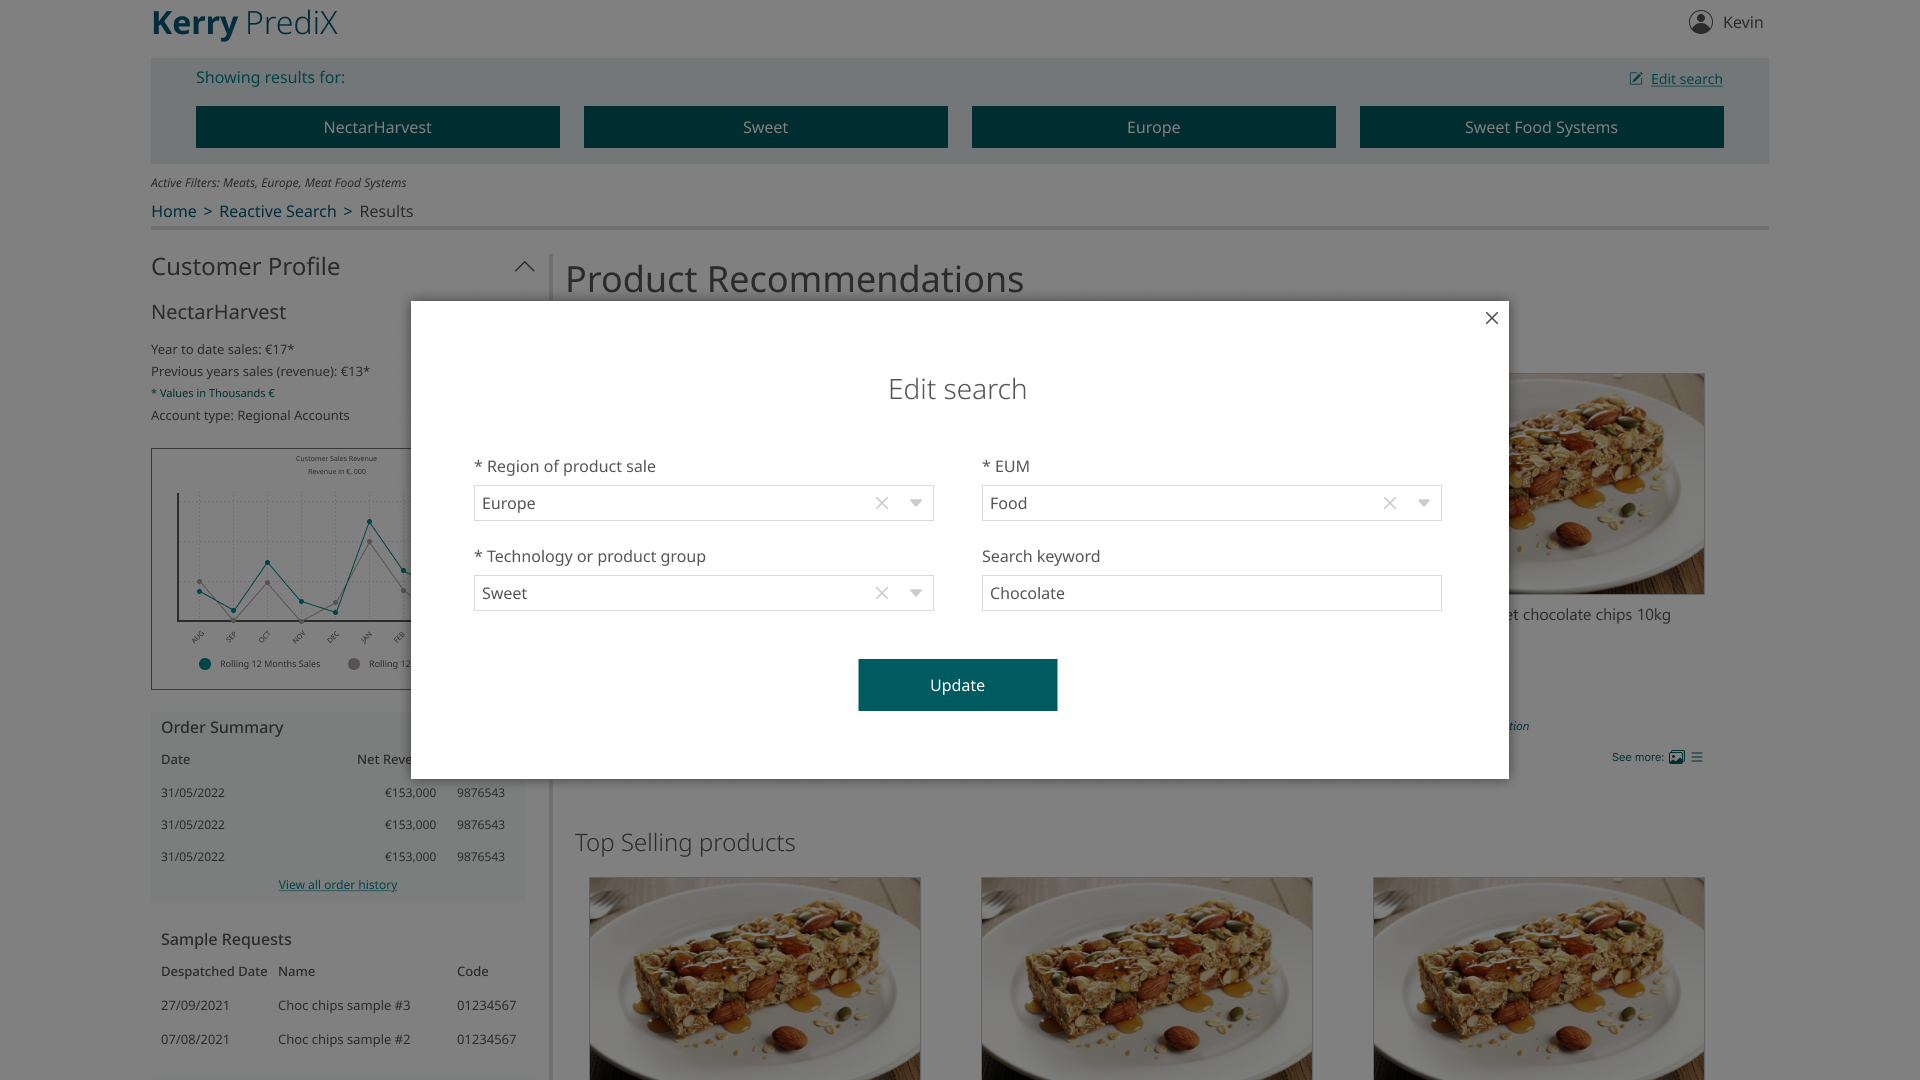Click the pencil icon beside Edit search
This screenshot has height=1080, width=1920.
click(x=1636, y=78)
